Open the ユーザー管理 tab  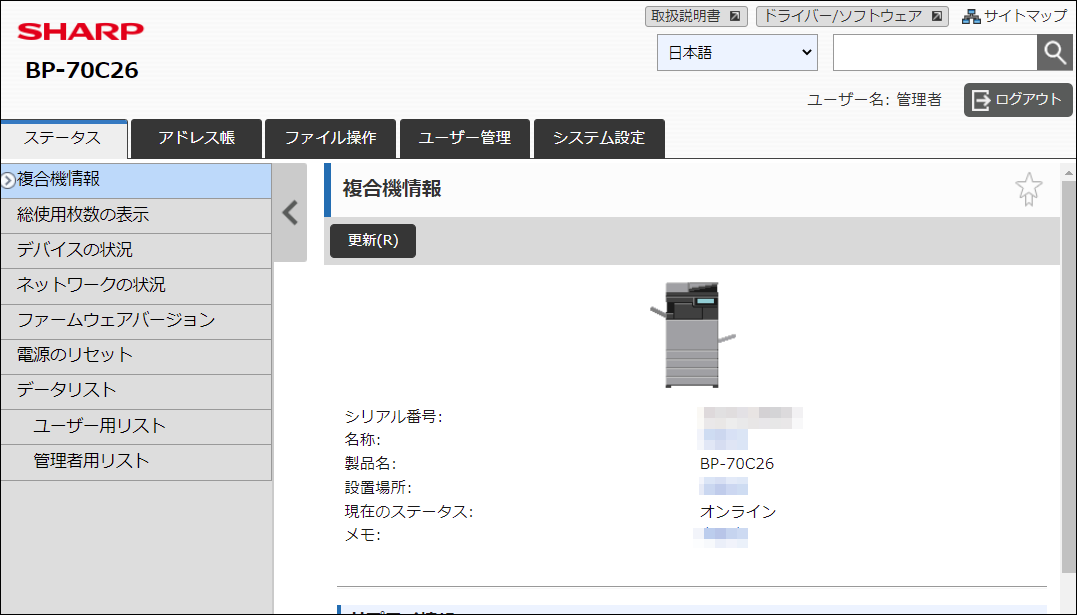(464, 138)
